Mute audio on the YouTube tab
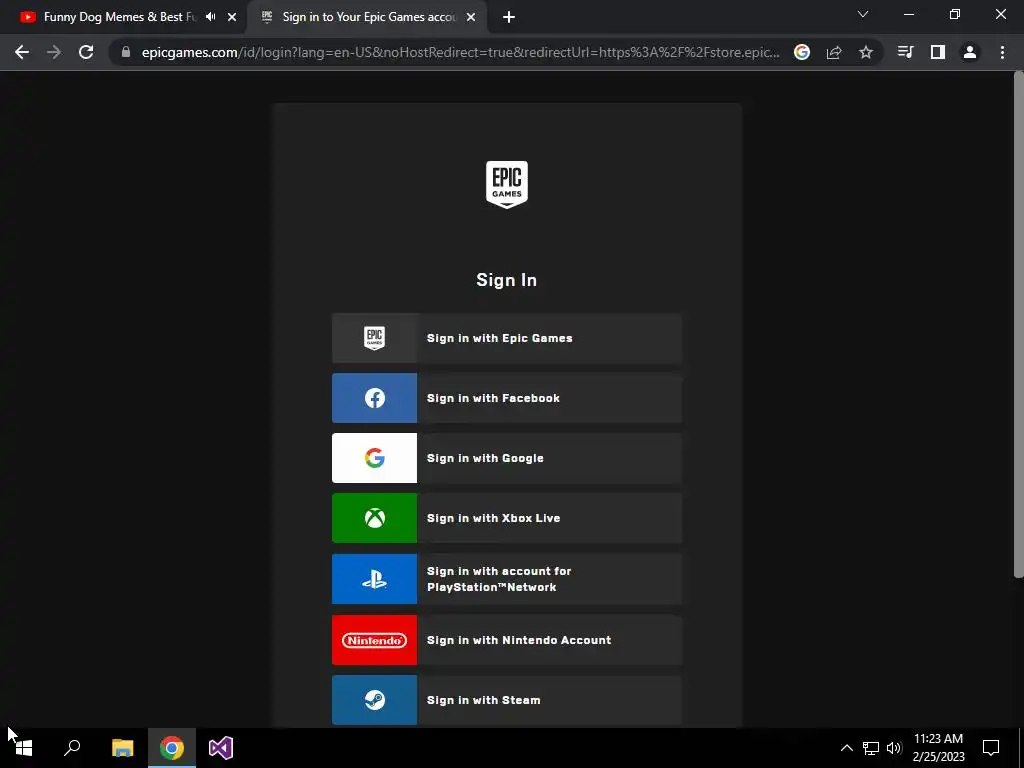Screen dimensions: 1024x768 click(x=210, y=17)
